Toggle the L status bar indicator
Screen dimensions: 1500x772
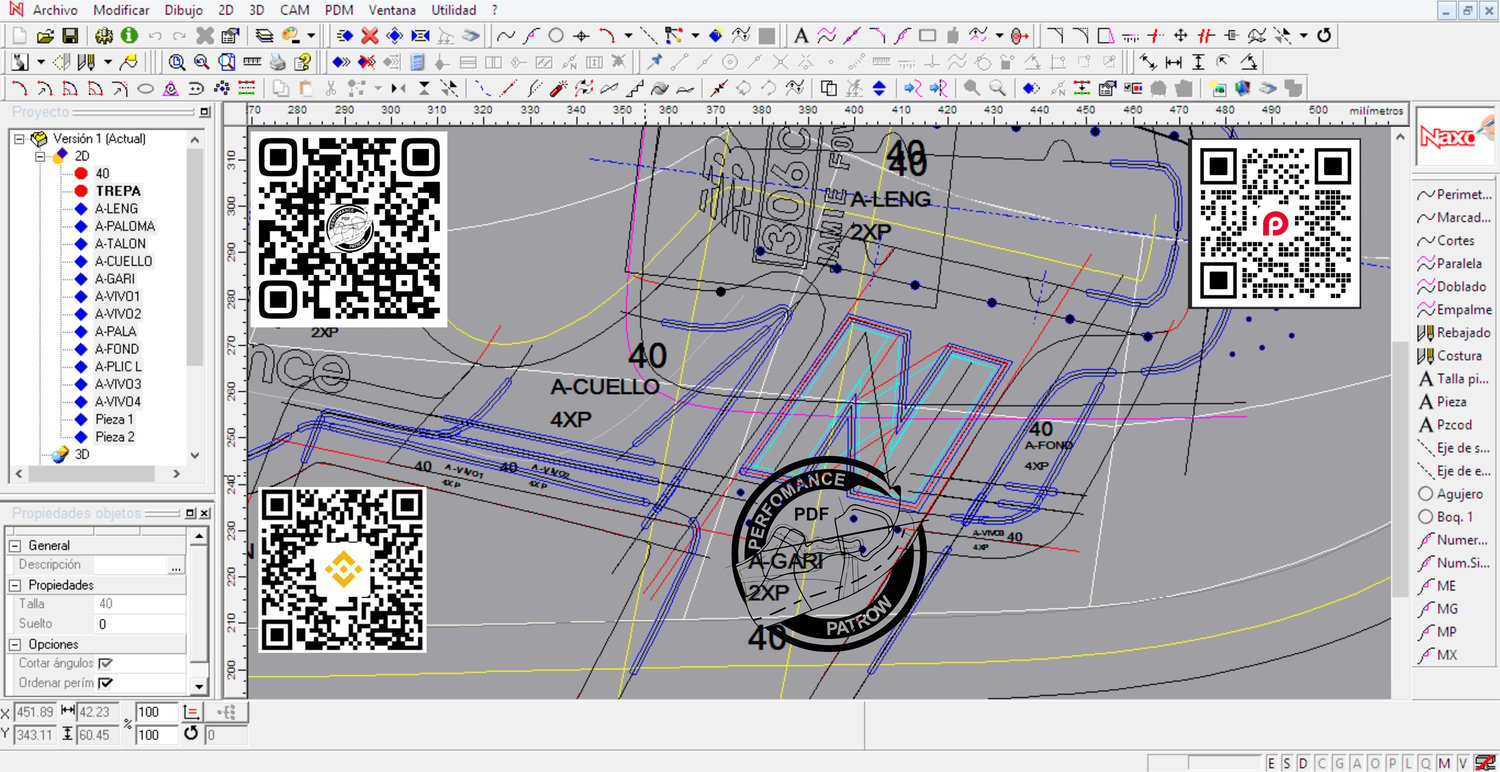pyautogui.click(x=1407, y=763)
